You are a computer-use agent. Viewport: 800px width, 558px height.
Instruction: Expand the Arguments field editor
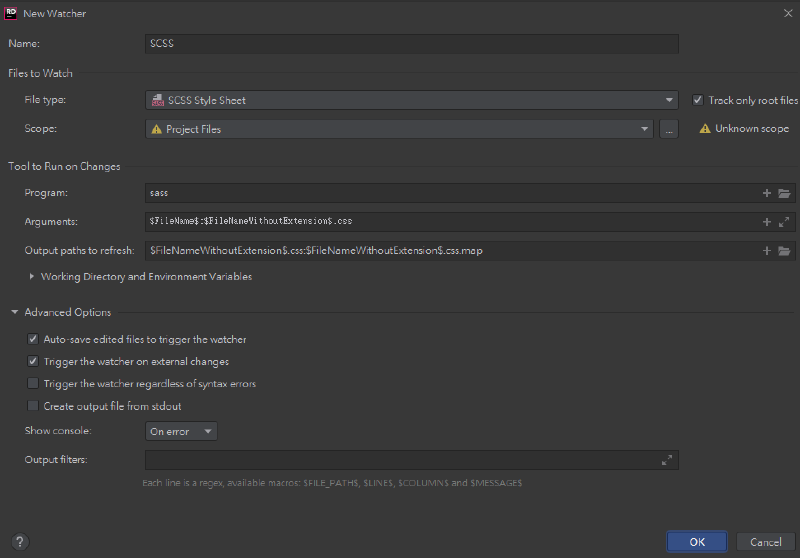click(x=784, y=221)
